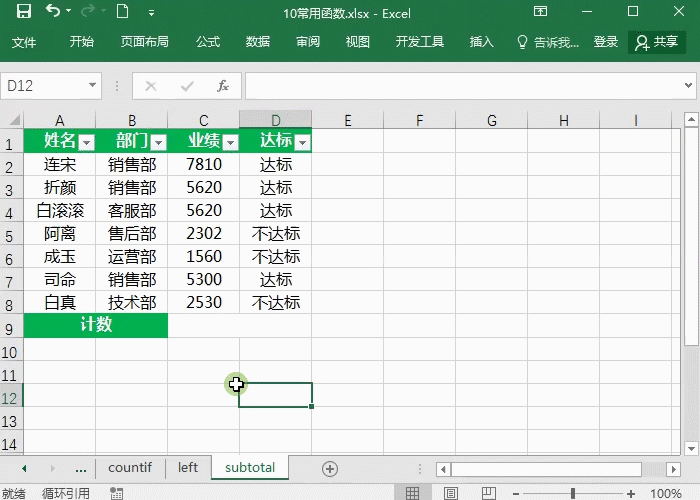The width and height of the screenshot is (700, 500).
Task: Click the scroll down arrow of vertical scrollbar
Action: point(691,448)
